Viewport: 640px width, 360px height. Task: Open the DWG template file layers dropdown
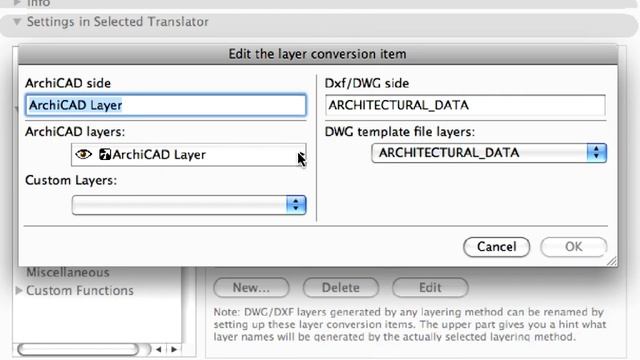(x=489, y=153)
